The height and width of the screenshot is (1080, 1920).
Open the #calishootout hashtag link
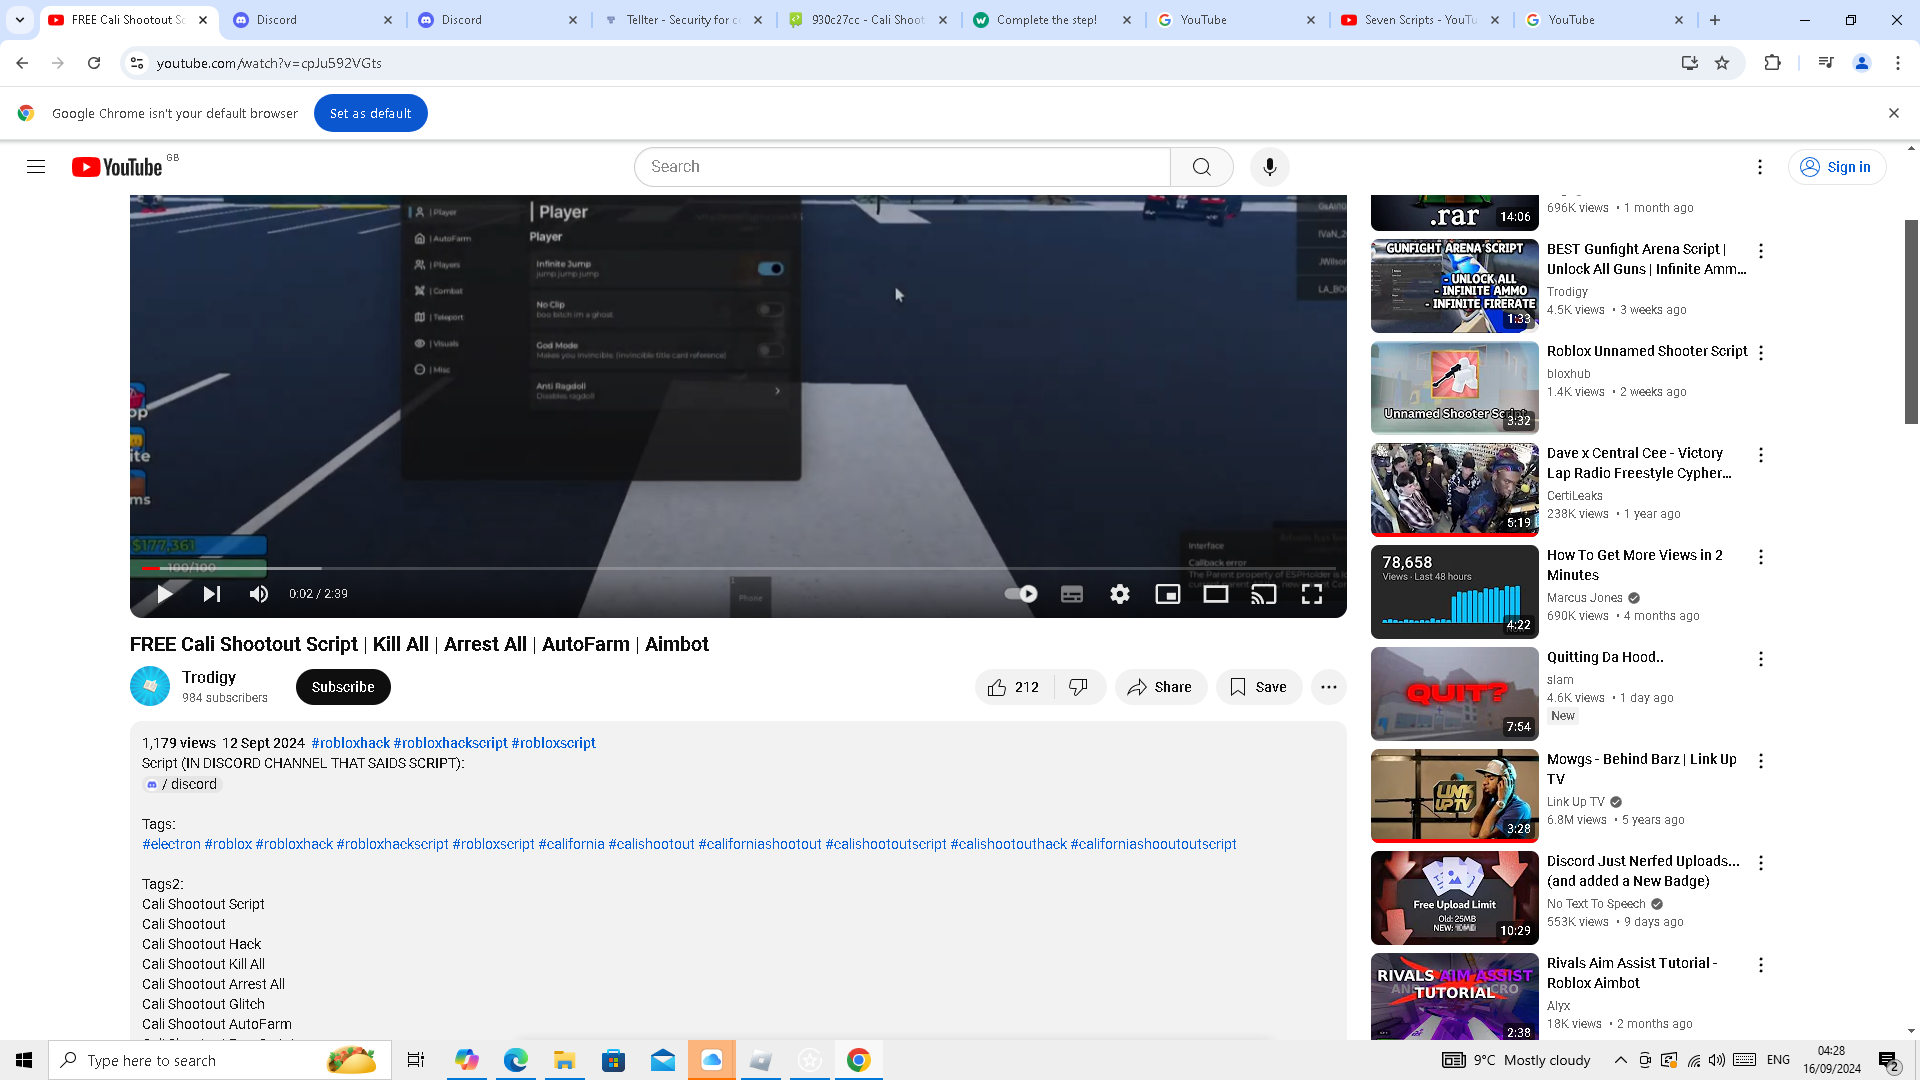coord(651,844)
